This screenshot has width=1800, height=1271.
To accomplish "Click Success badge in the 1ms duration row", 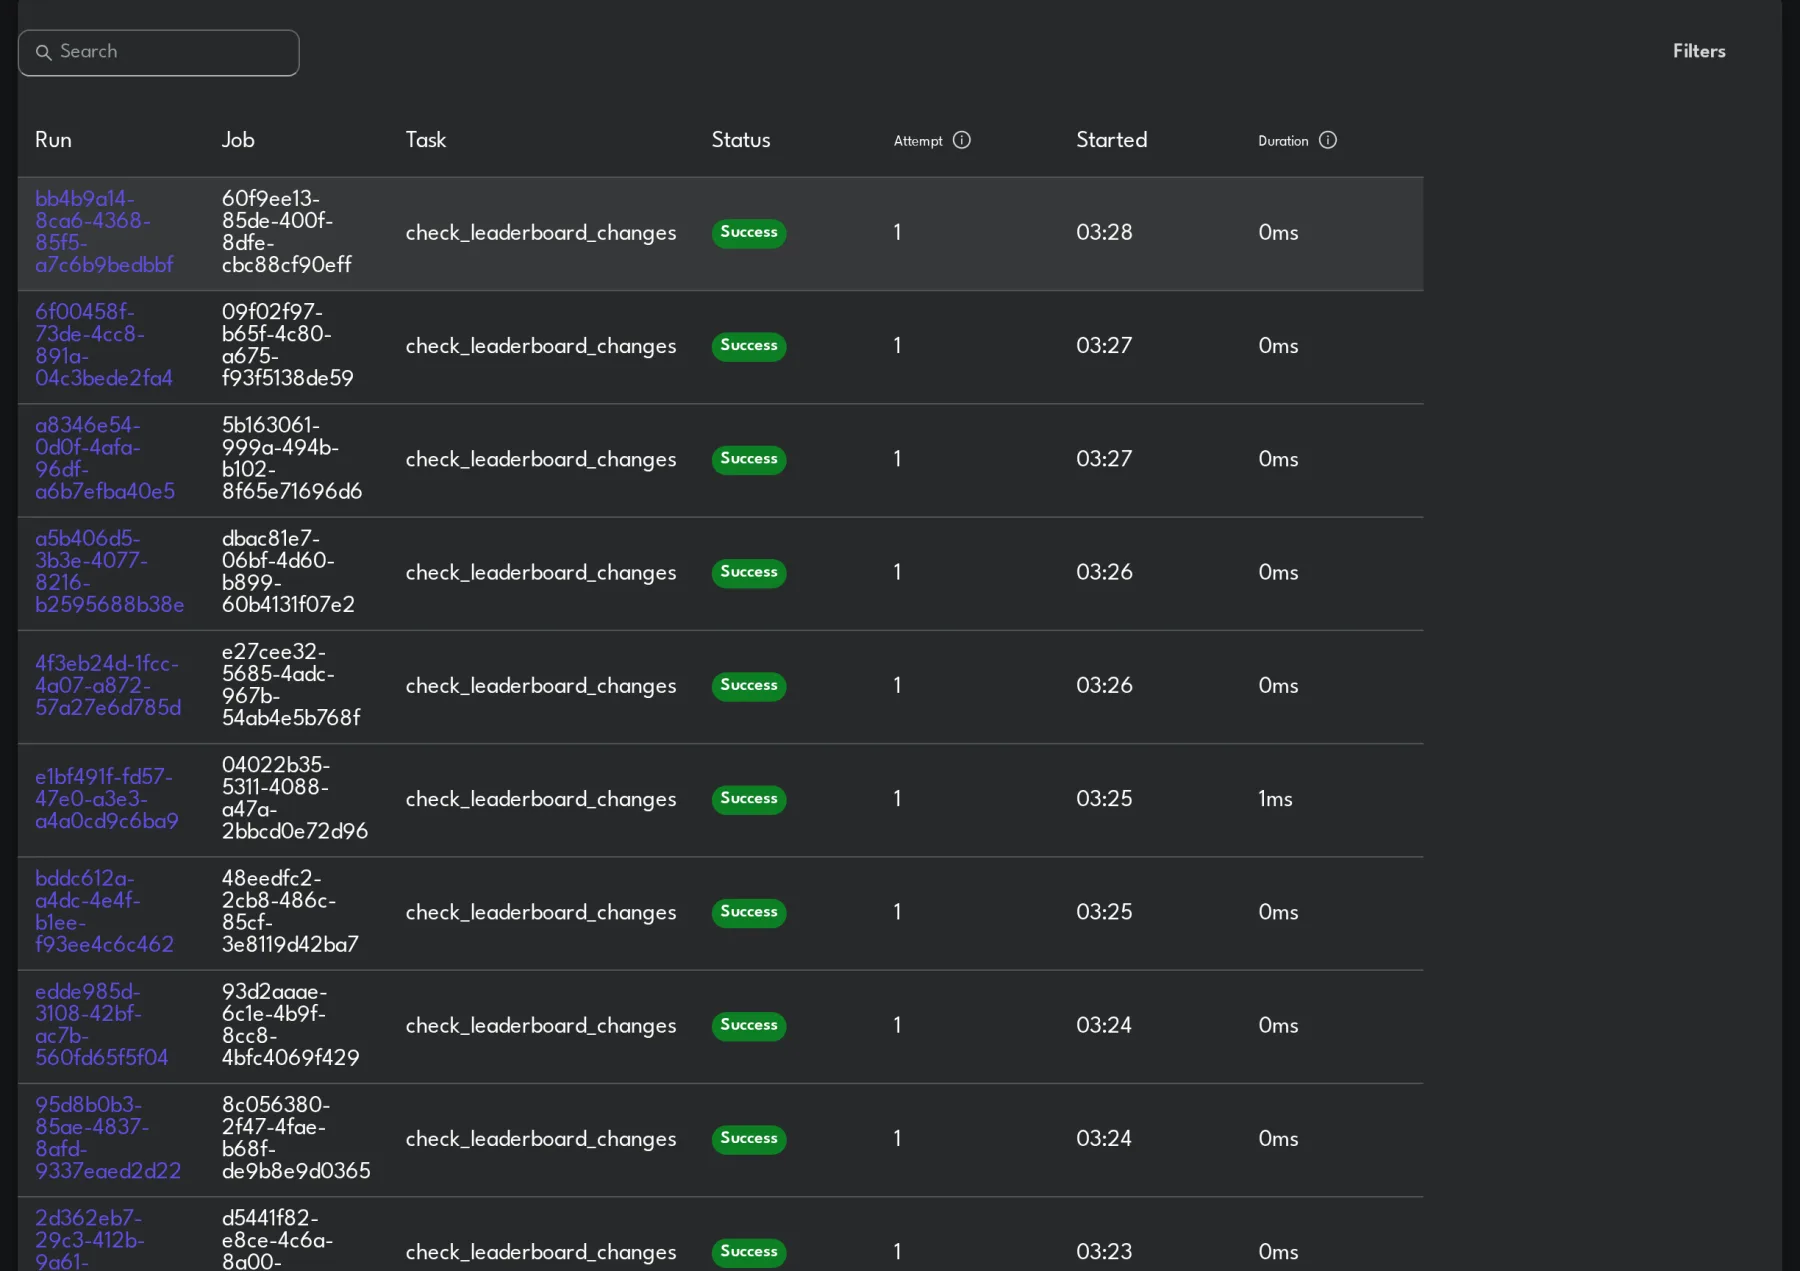I will tap(749, 799).
